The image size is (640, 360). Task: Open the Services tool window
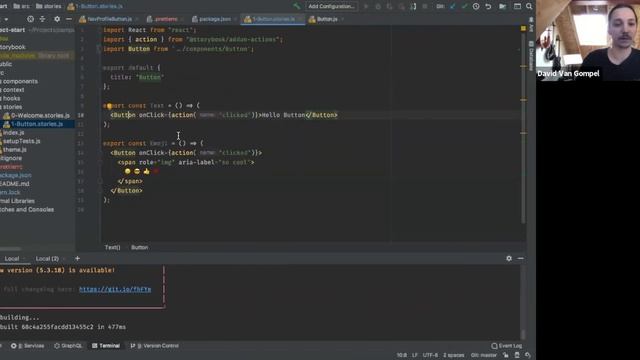point(28,346)
